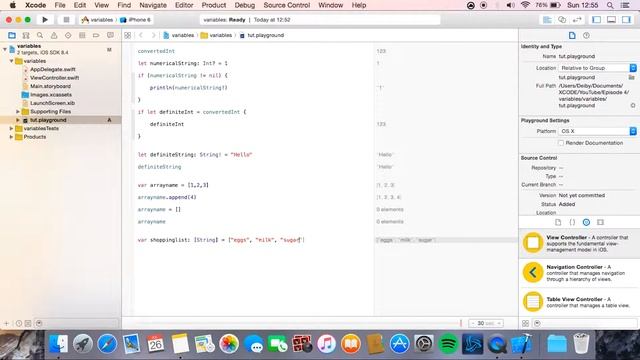This screenshot has width=640, height=360.
Task: Go back in editor history
Action: pyautogui.click(x=141, y=36)
